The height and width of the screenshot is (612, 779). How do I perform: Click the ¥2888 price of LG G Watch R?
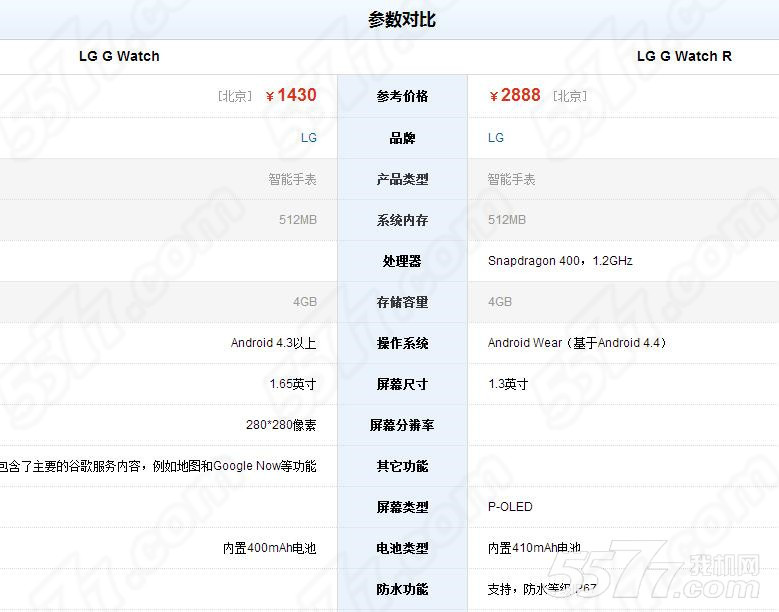pyautogui.click(x=515, y=95)
